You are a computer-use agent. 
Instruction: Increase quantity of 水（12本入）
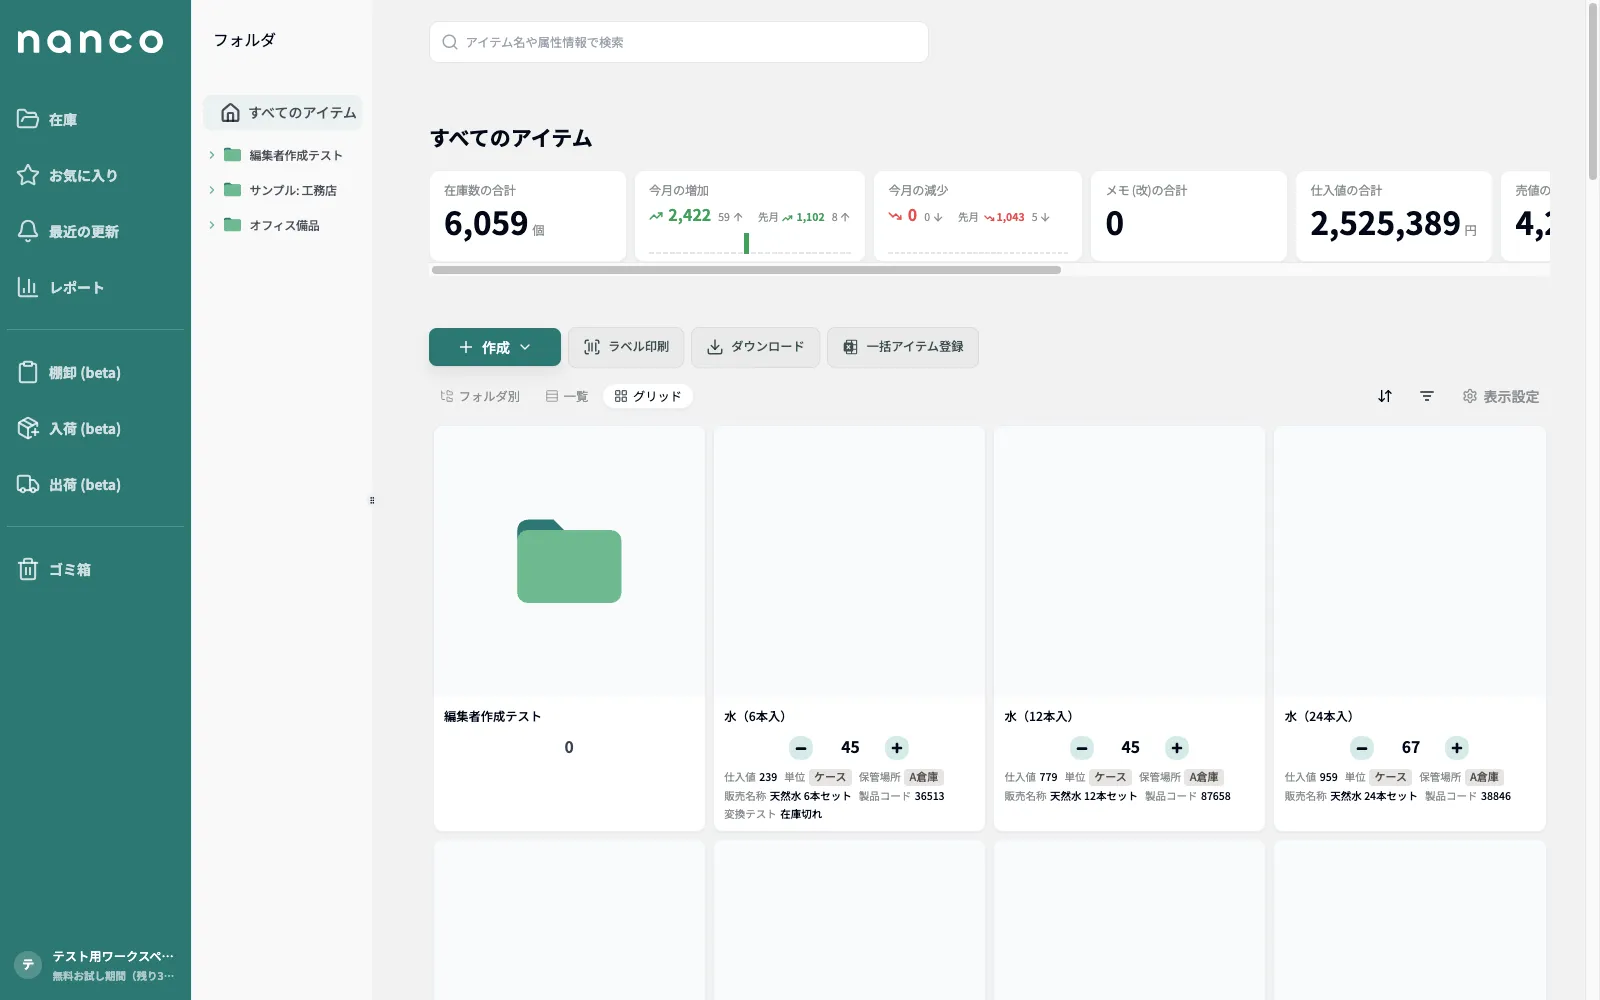click(1177, 748)
